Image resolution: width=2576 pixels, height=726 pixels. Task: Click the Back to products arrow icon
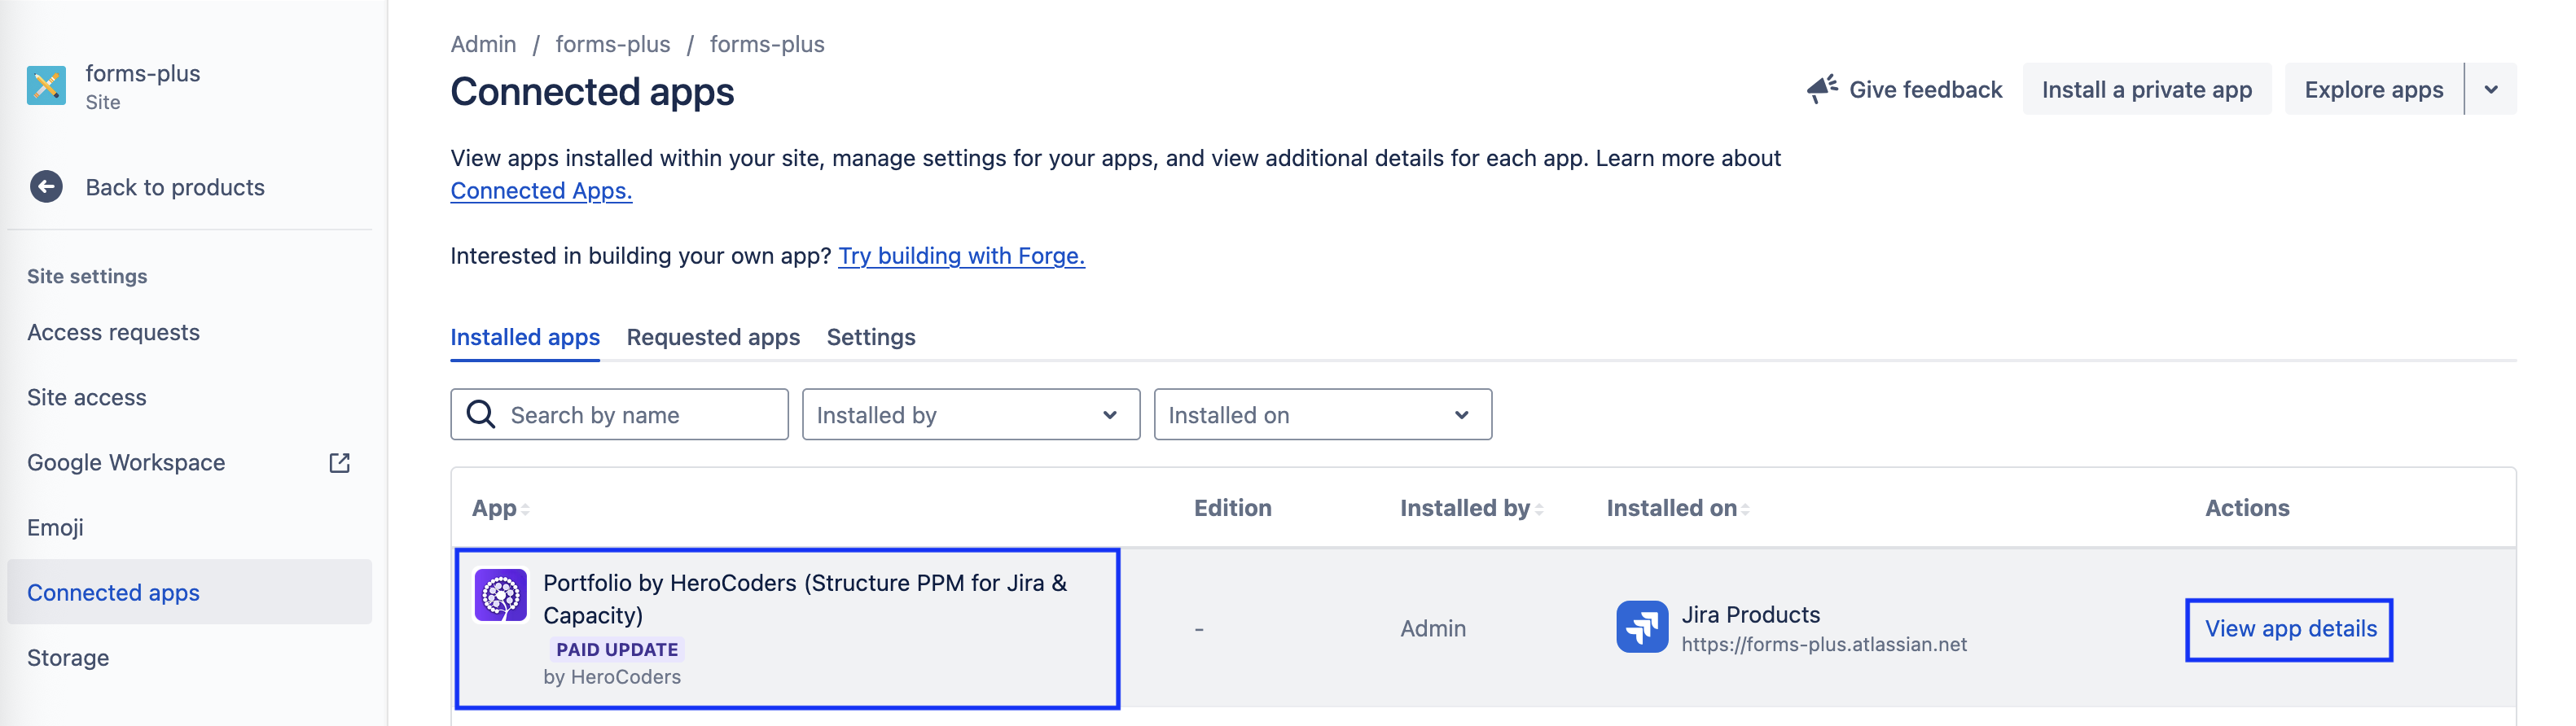pos(46,186)
